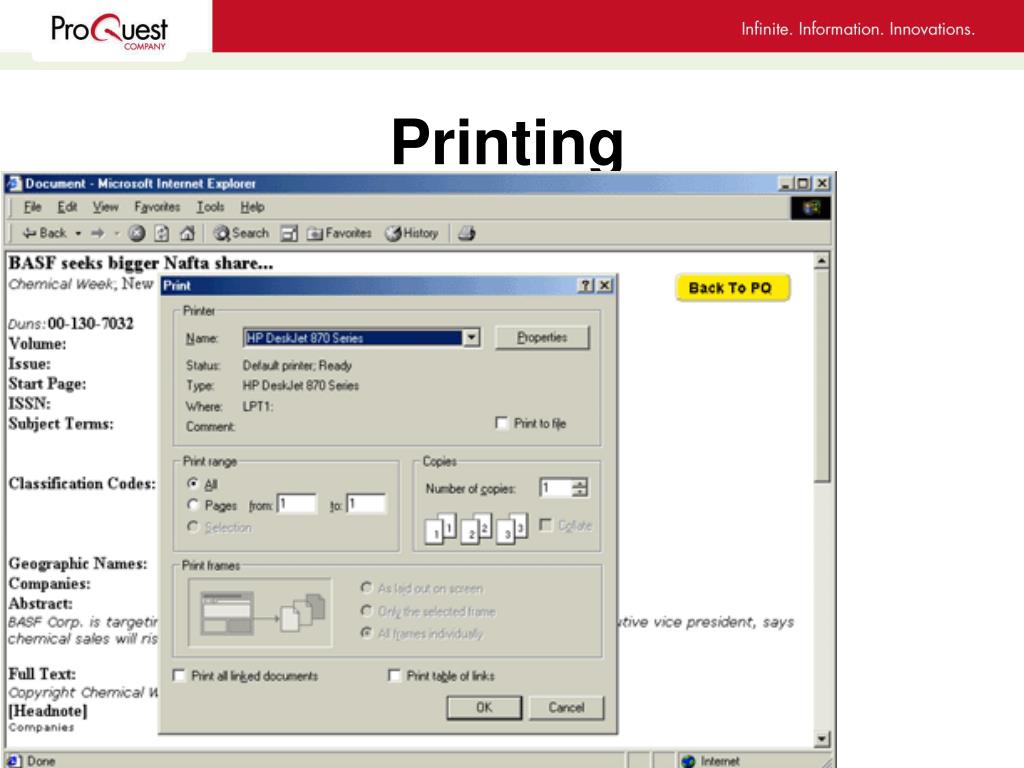Viewport: 1024px width, 768px height.
Task: Cancel the Print dialog
Action: click(566, 707)
